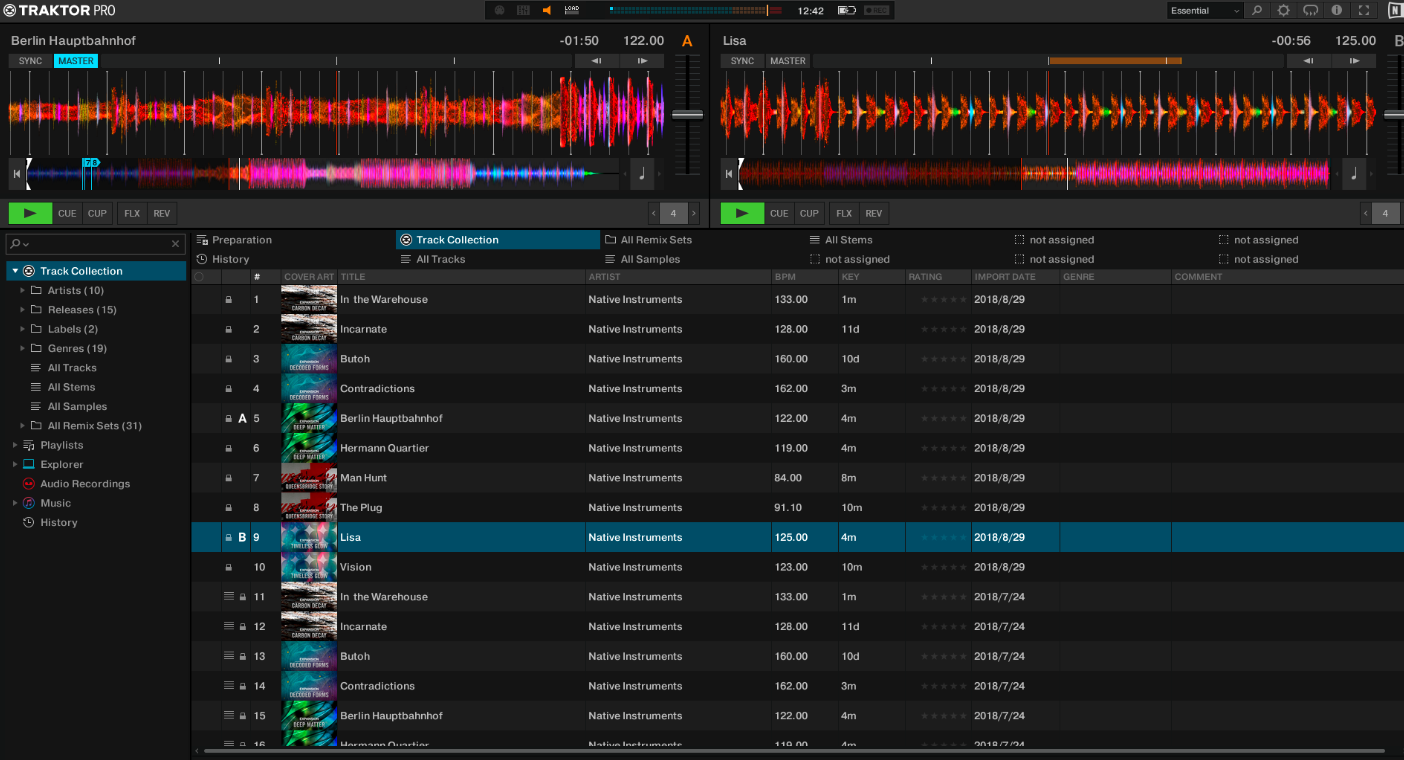Open History in the browser tree
This screenshot has height=760, width=1404.
coord(59,523)
